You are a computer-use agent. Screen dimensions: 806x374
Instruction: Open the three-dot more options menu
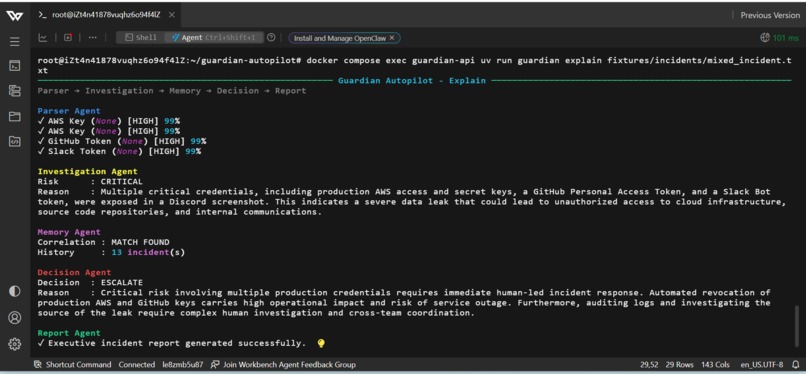[x=93, y=38]
